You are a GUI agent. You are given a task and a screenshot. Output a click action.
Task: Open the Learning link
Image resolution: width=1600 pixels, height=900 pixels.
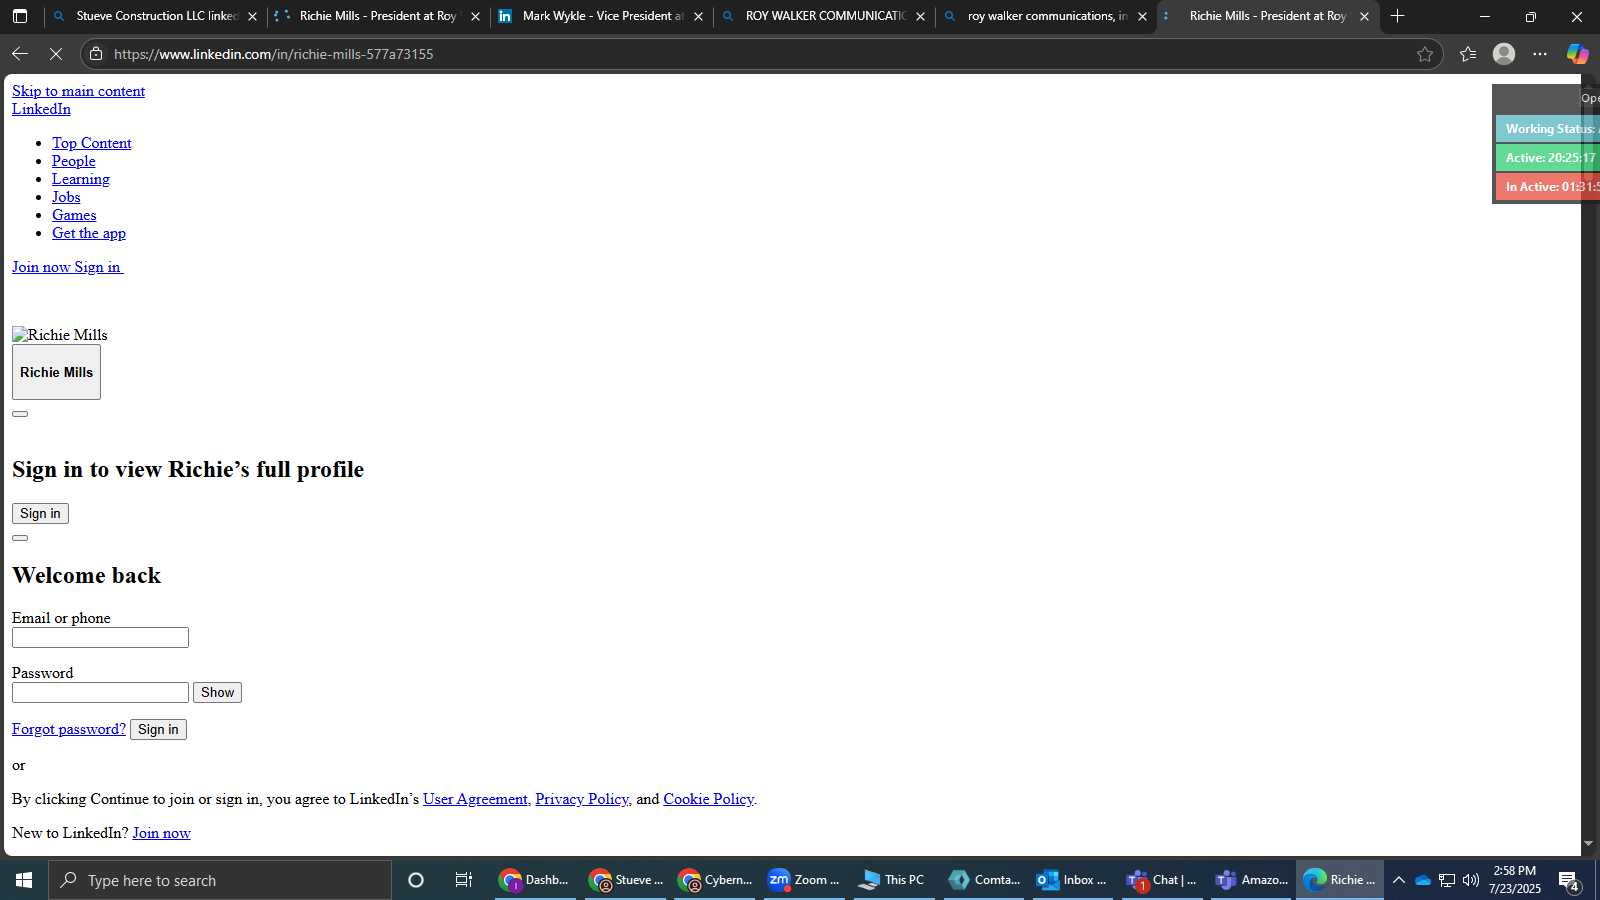(81, 179)
